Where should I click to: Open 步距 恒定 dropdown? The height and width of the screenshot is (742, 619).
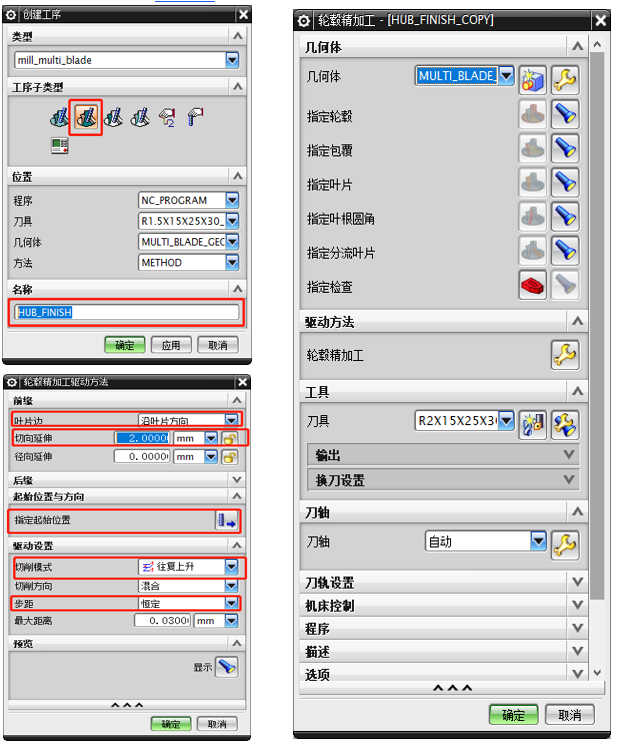point(231,603)
